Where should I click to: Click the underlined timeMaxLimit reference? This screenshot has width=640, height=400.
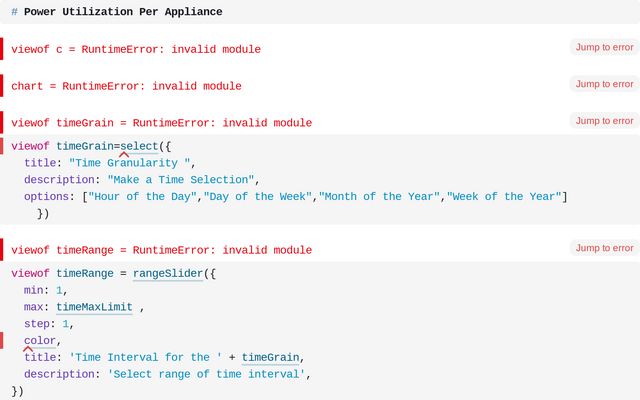[94, 307]
